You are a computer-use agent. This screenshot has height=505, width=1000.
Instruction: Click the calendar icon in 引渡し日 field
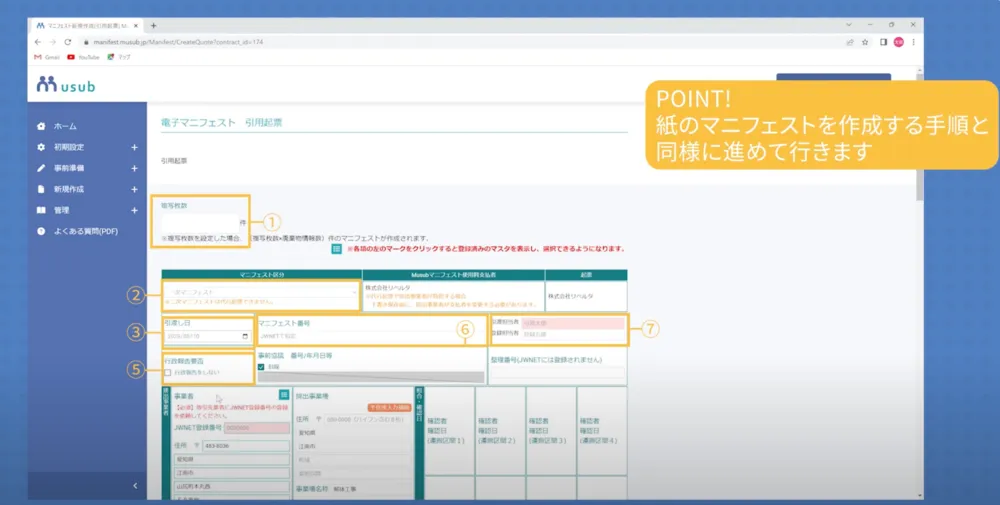tap(243, 336)
